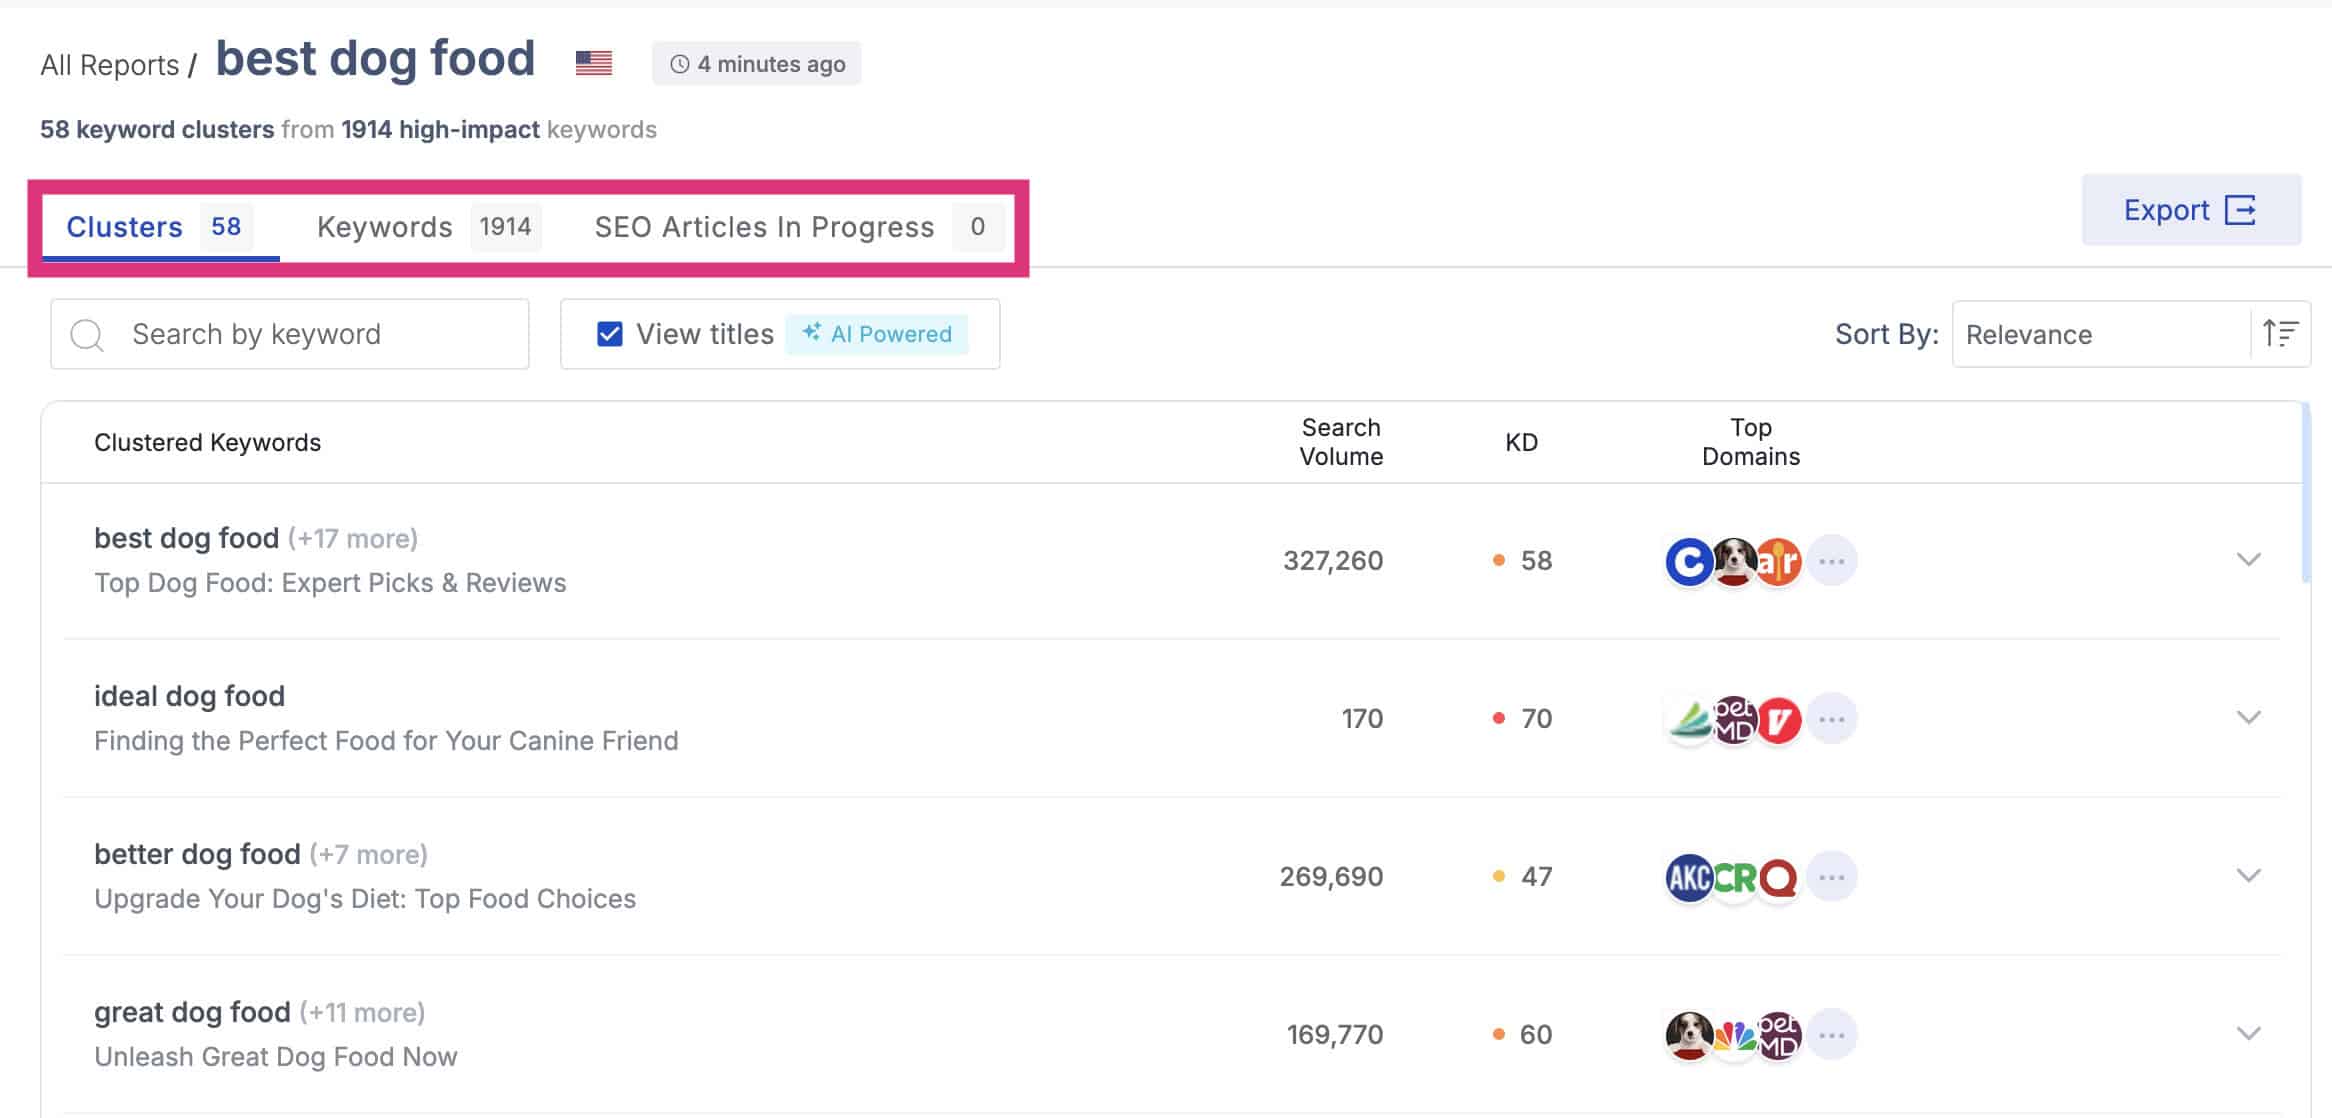Click the search volume value 327,260
The width and height of the screenshot is (2332, 1118).
(1333, 560)
